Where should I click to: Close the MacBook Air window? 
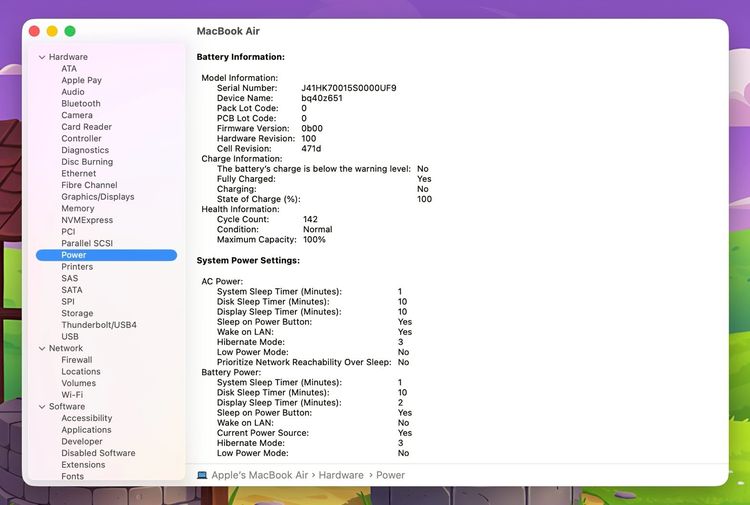pos(34,31)
